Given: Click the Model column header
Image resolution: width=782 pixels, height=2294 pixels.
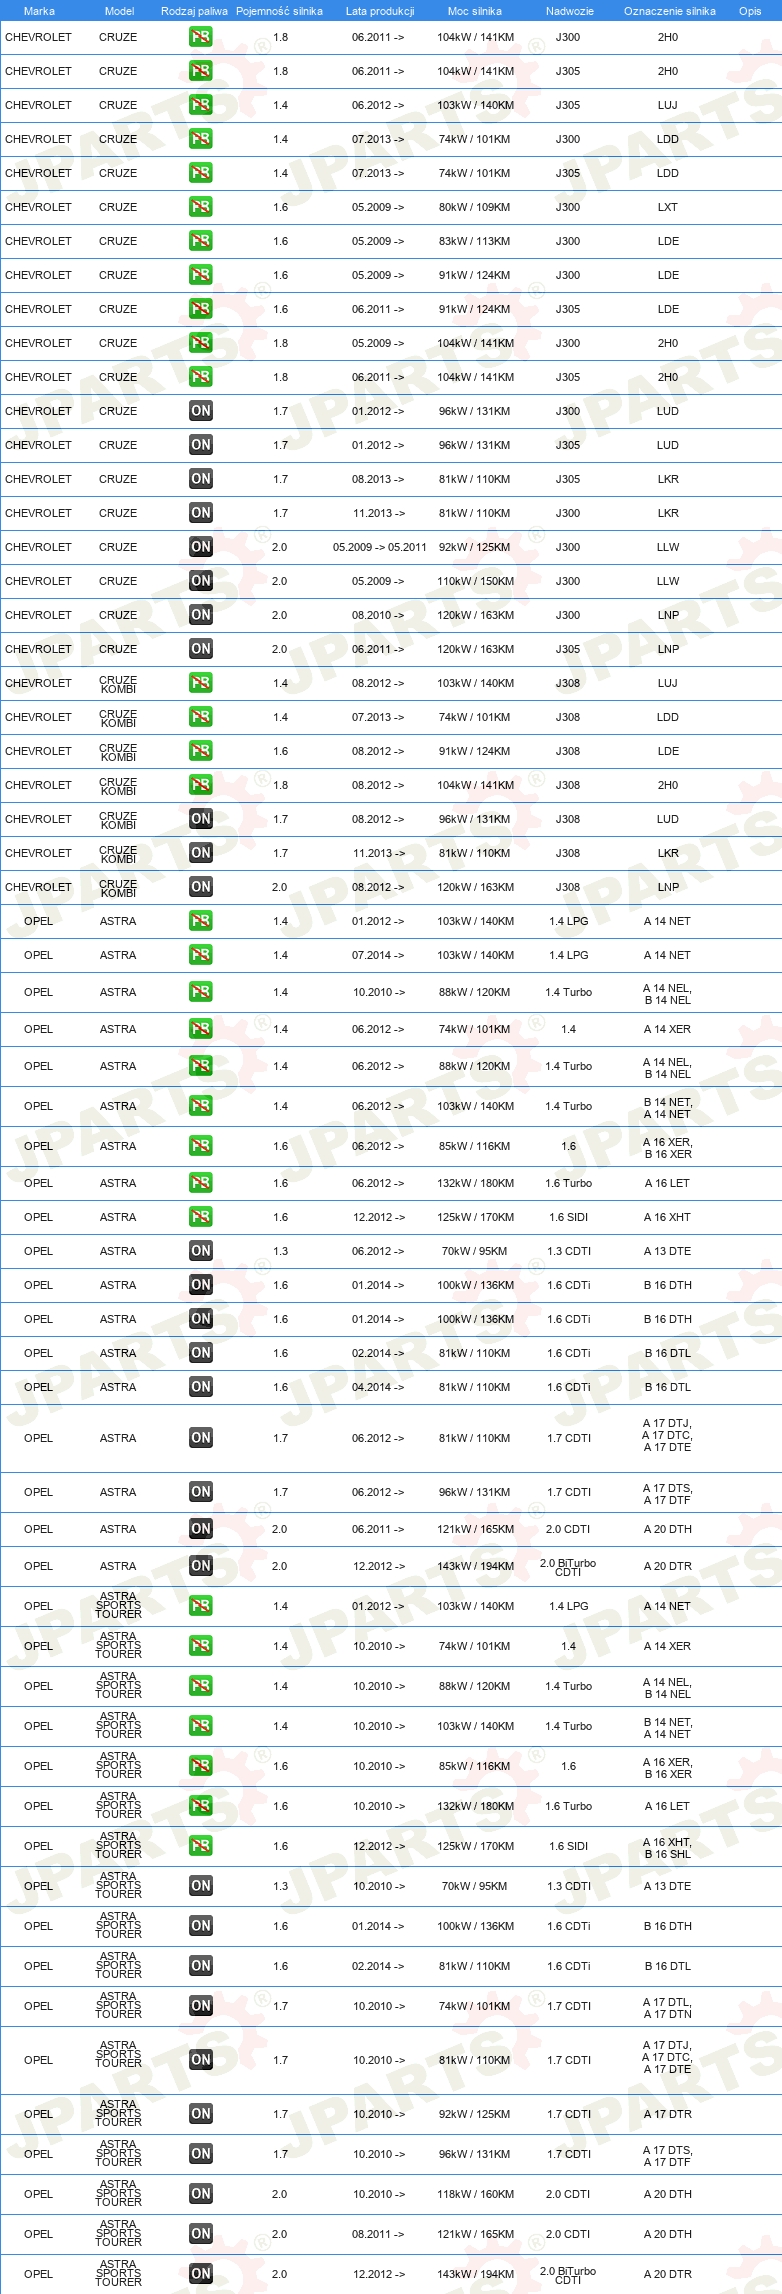Looking at the screenshot, I should (119, 11).
